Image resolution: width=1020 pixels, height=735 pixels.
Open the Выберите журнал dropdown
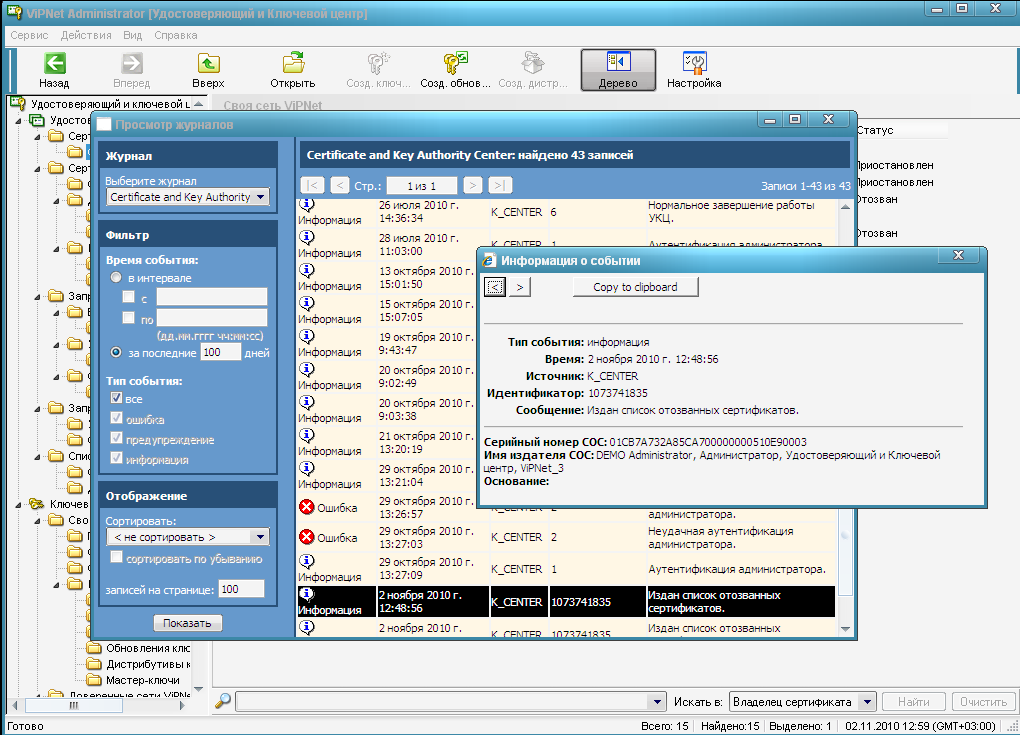[260, 197]
